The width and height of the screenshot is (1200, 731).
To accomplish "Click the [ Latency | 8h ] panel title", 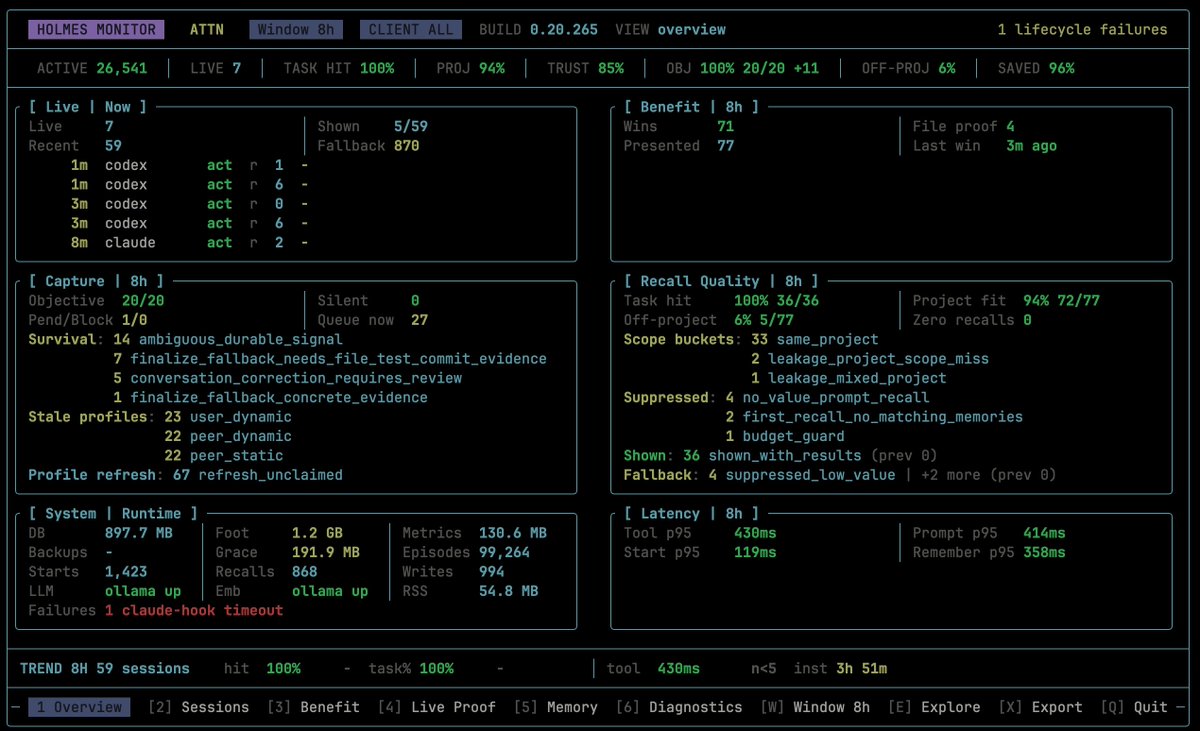I will point(692,514).
